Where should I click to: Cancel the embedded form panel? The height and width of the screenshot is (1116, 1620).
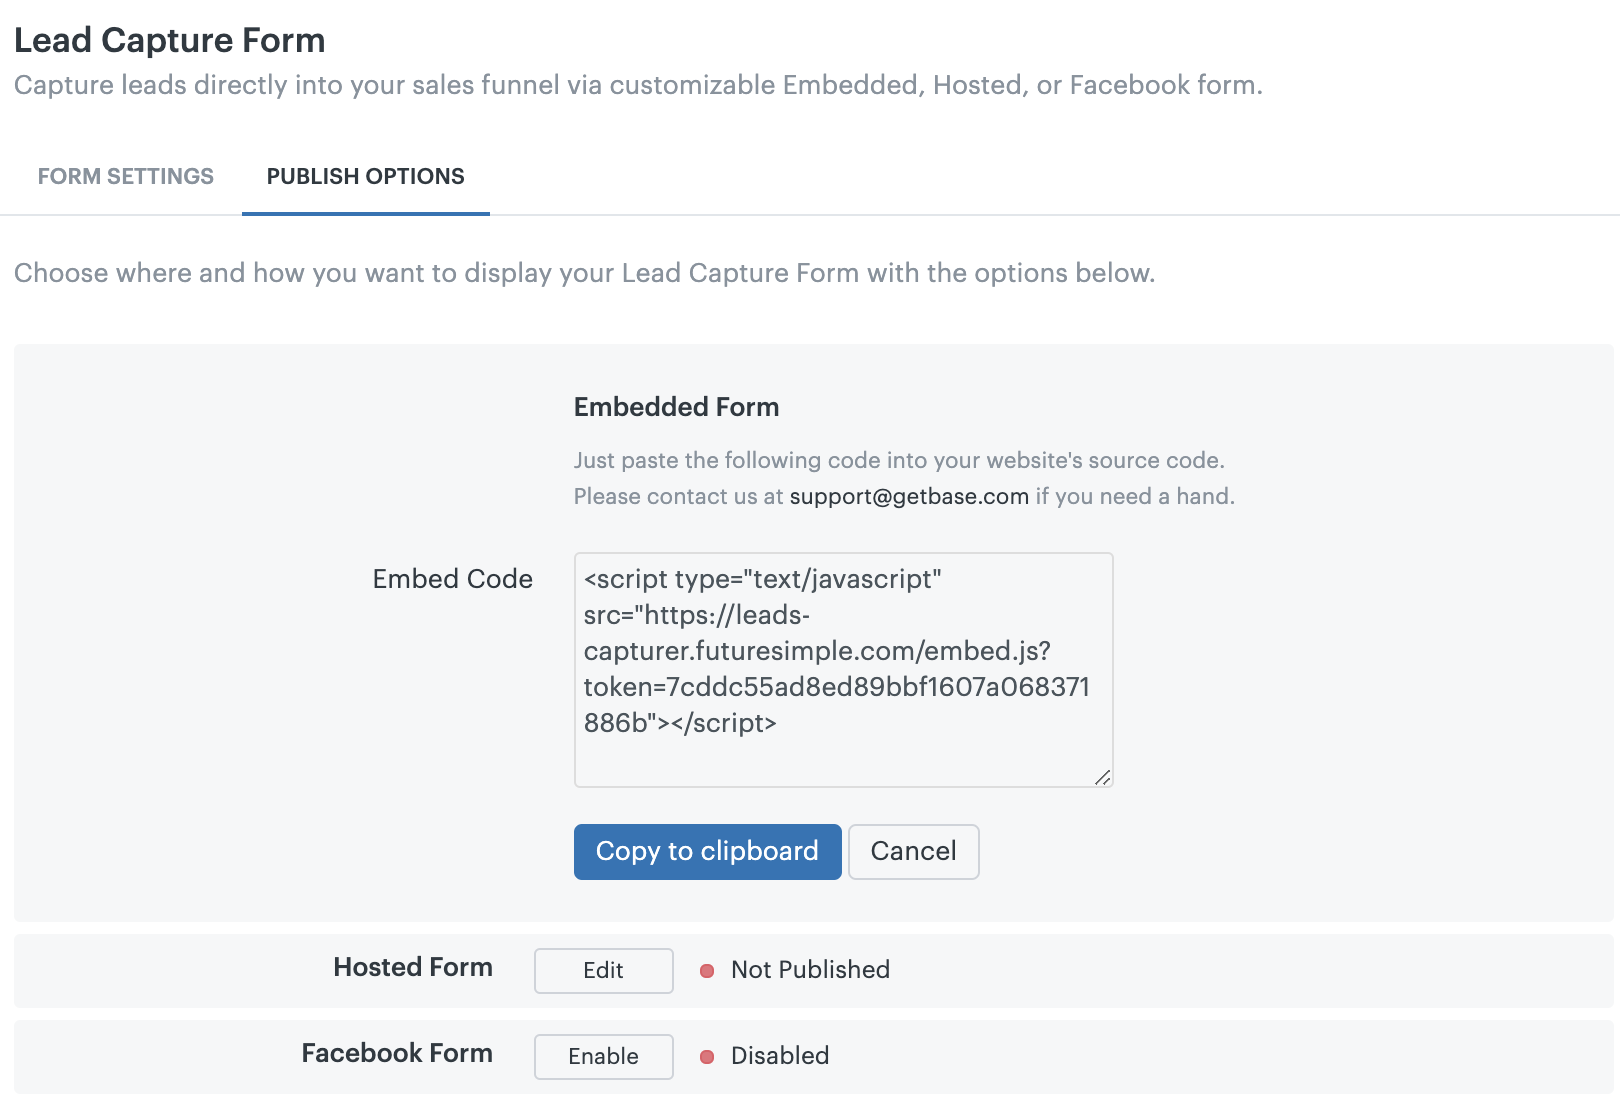[x=913, y=852]
